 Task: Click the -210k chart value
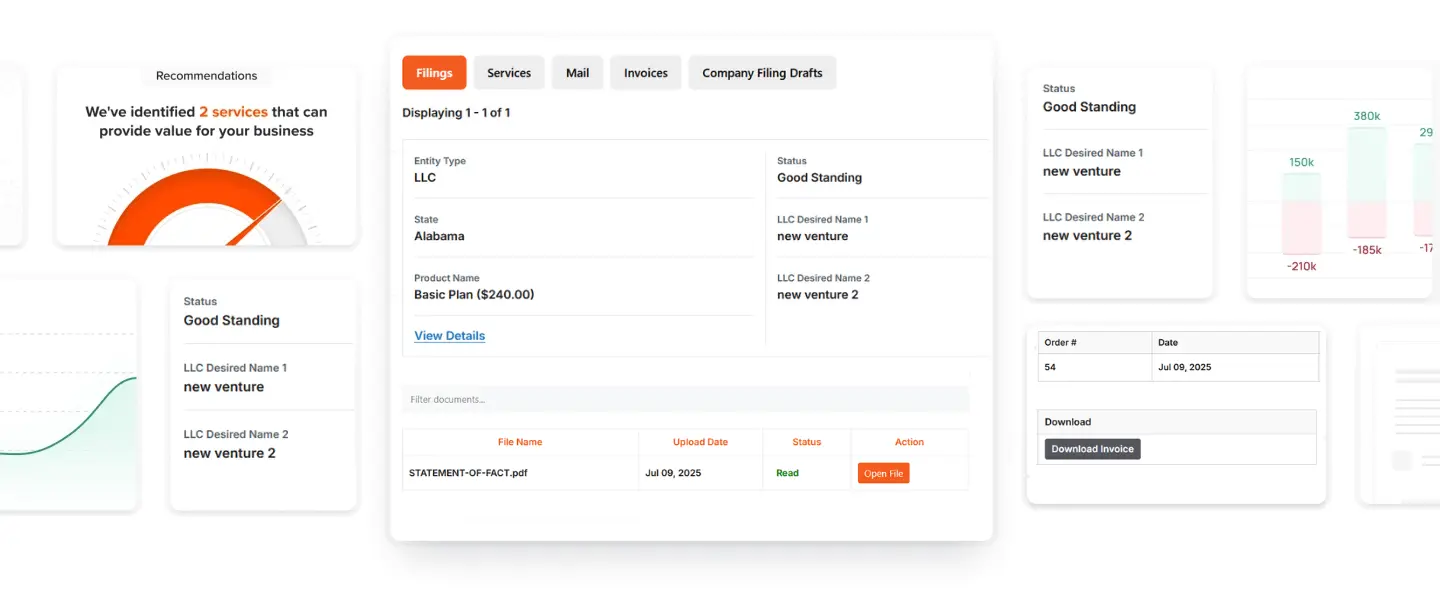[1301, 266]
